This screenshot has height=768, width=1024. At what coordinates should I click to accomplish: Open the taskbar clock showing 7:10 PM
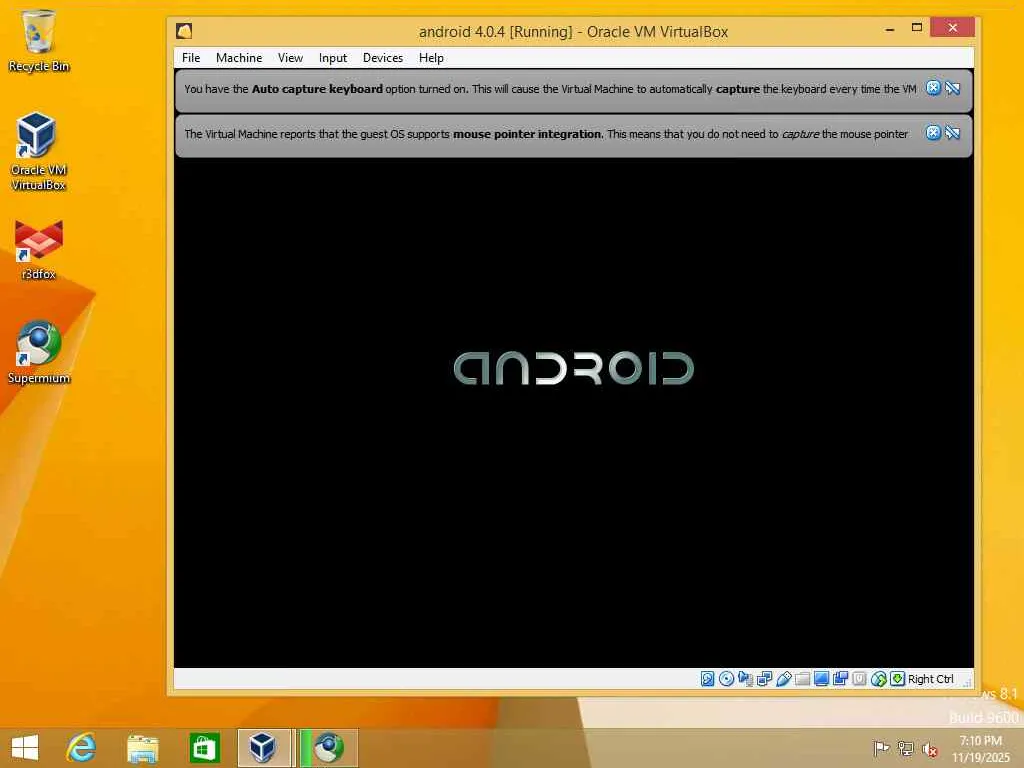click(x=980, y=748)
